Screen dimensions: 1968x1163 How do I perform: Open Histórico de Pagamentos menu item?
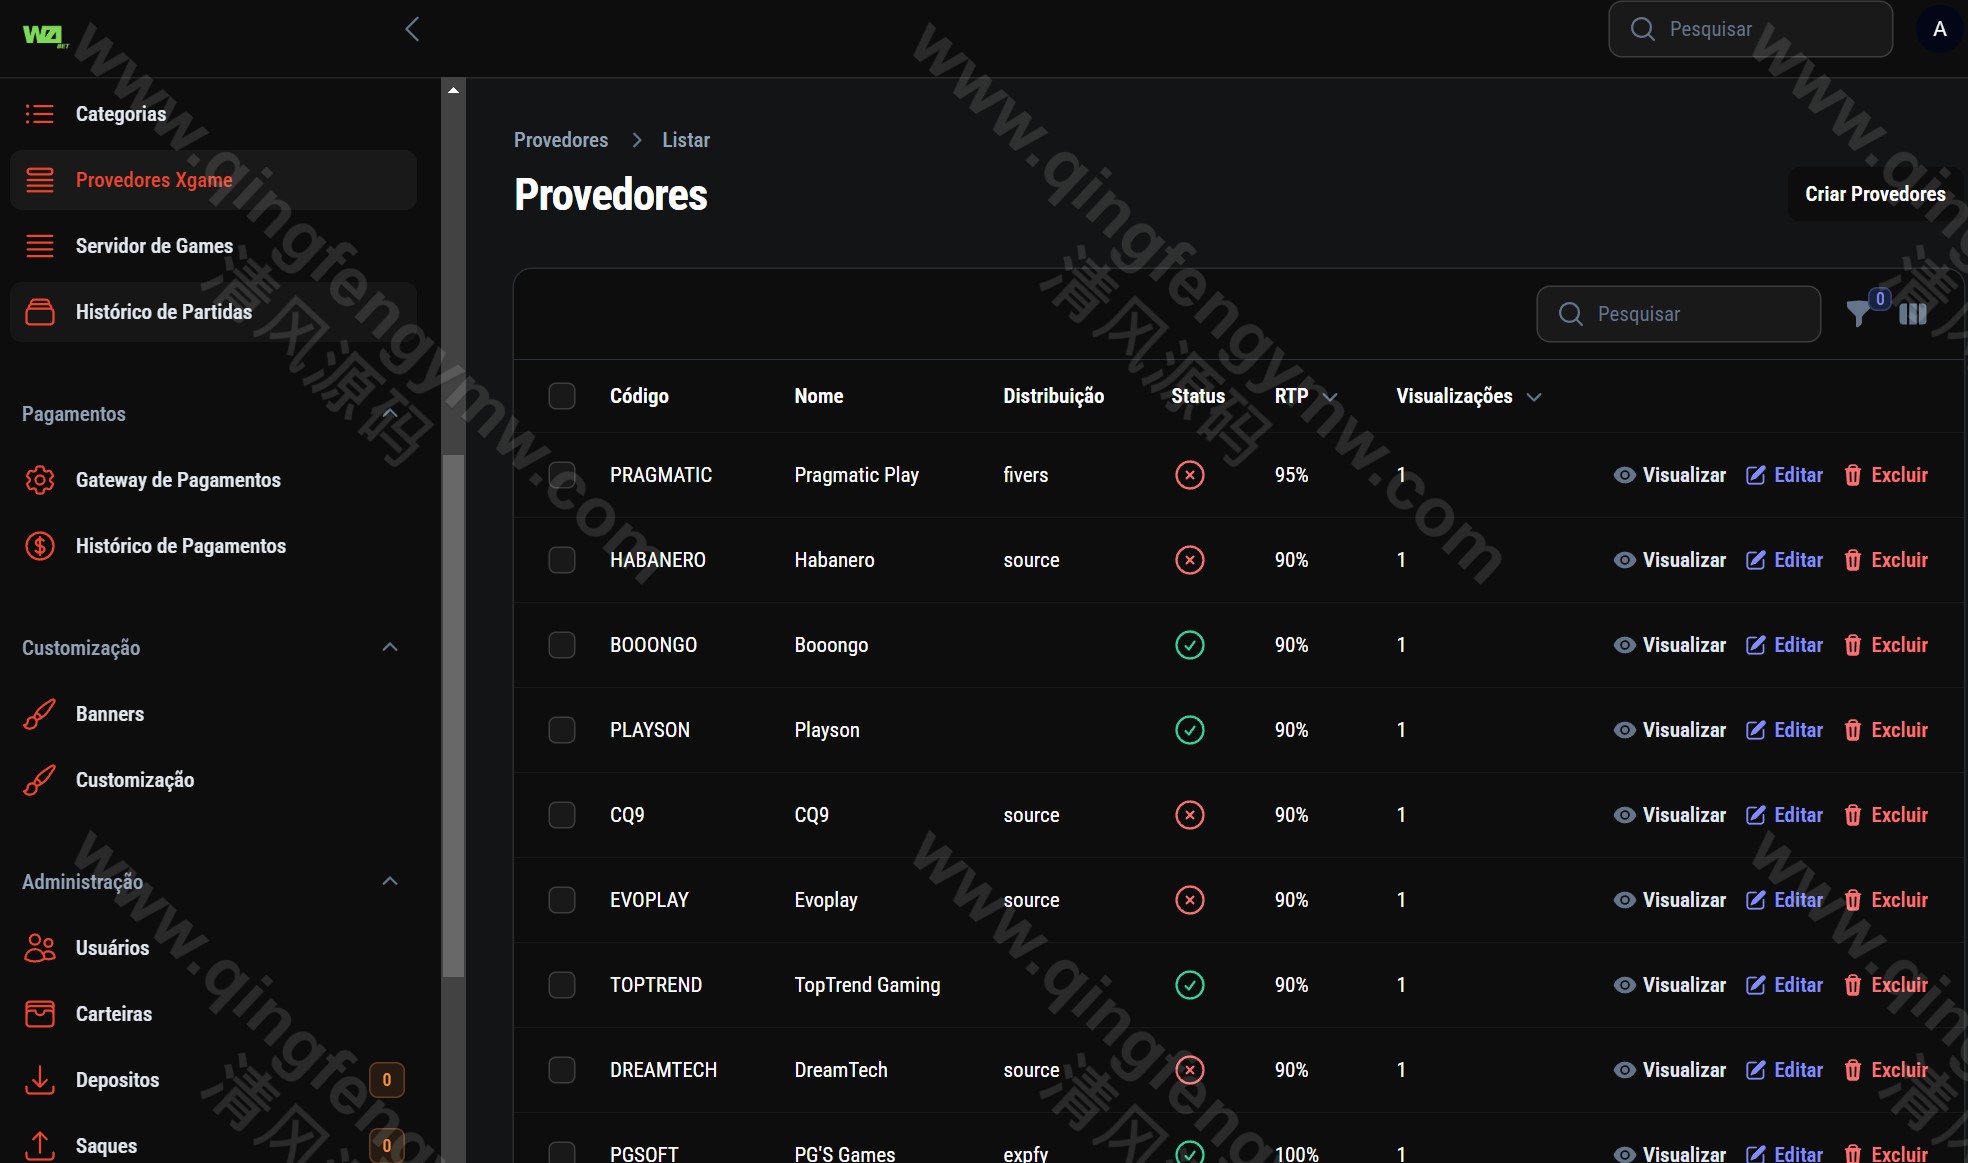point(213,546)
